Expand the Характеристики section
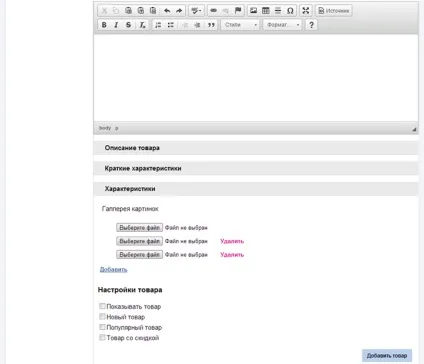Screen dimensions: 424x364 tap(256, 189)
